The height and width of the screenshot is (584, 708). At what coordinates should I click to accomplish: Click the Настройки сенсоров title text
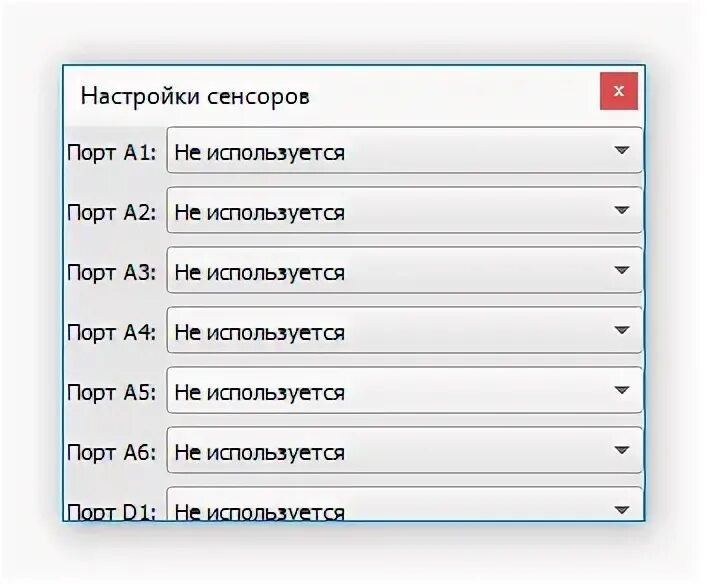coord(195,97)
